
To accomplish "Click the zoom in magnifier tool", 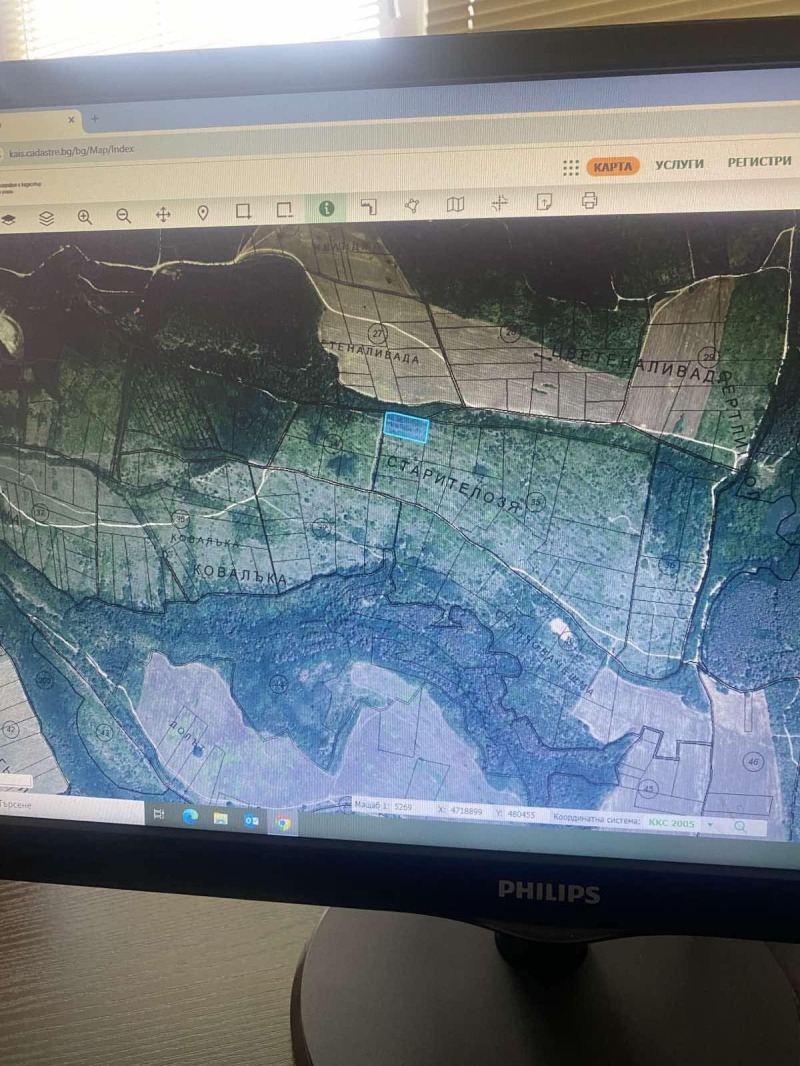I will [x=85, y=216].
